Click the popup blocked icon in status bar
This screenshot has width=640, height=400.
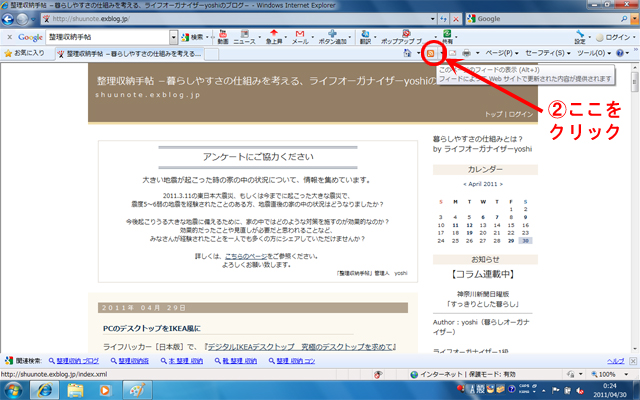click(x=378, y=374)
